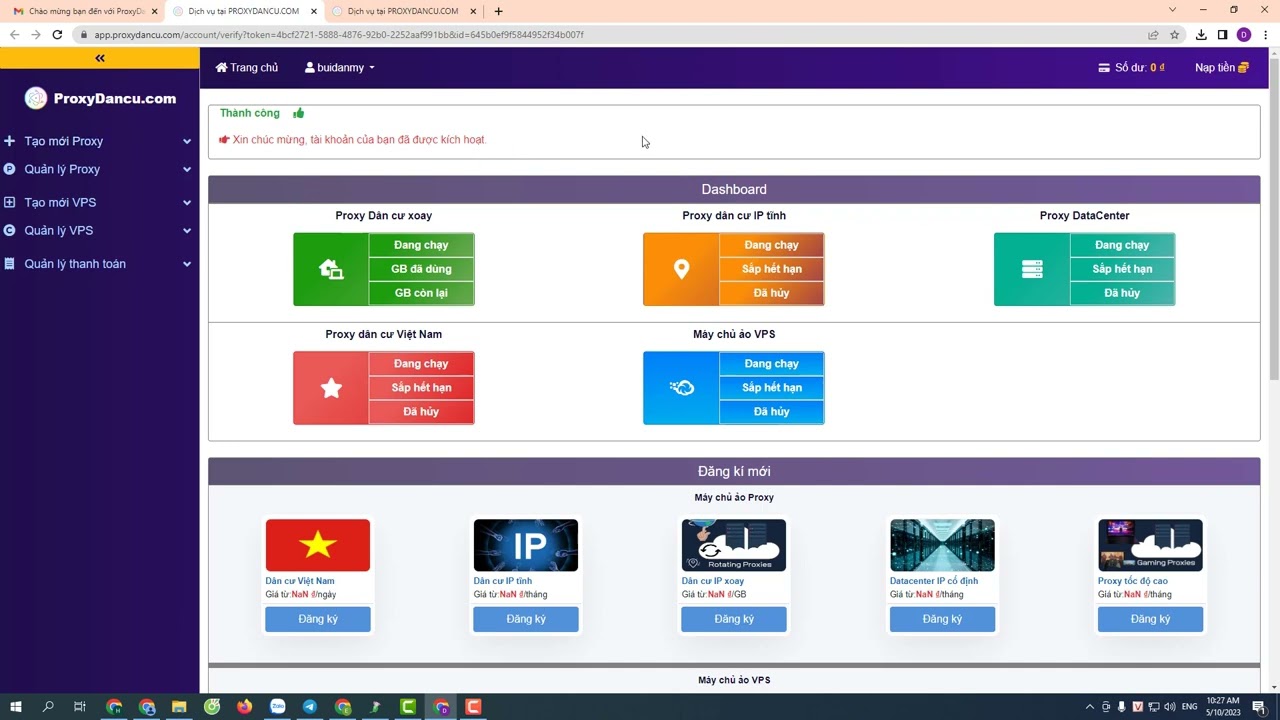Open Đã hủy under Proxy DataCenter
Viewport: 1280px width, 720px height.
click(x=1122, y=293)
